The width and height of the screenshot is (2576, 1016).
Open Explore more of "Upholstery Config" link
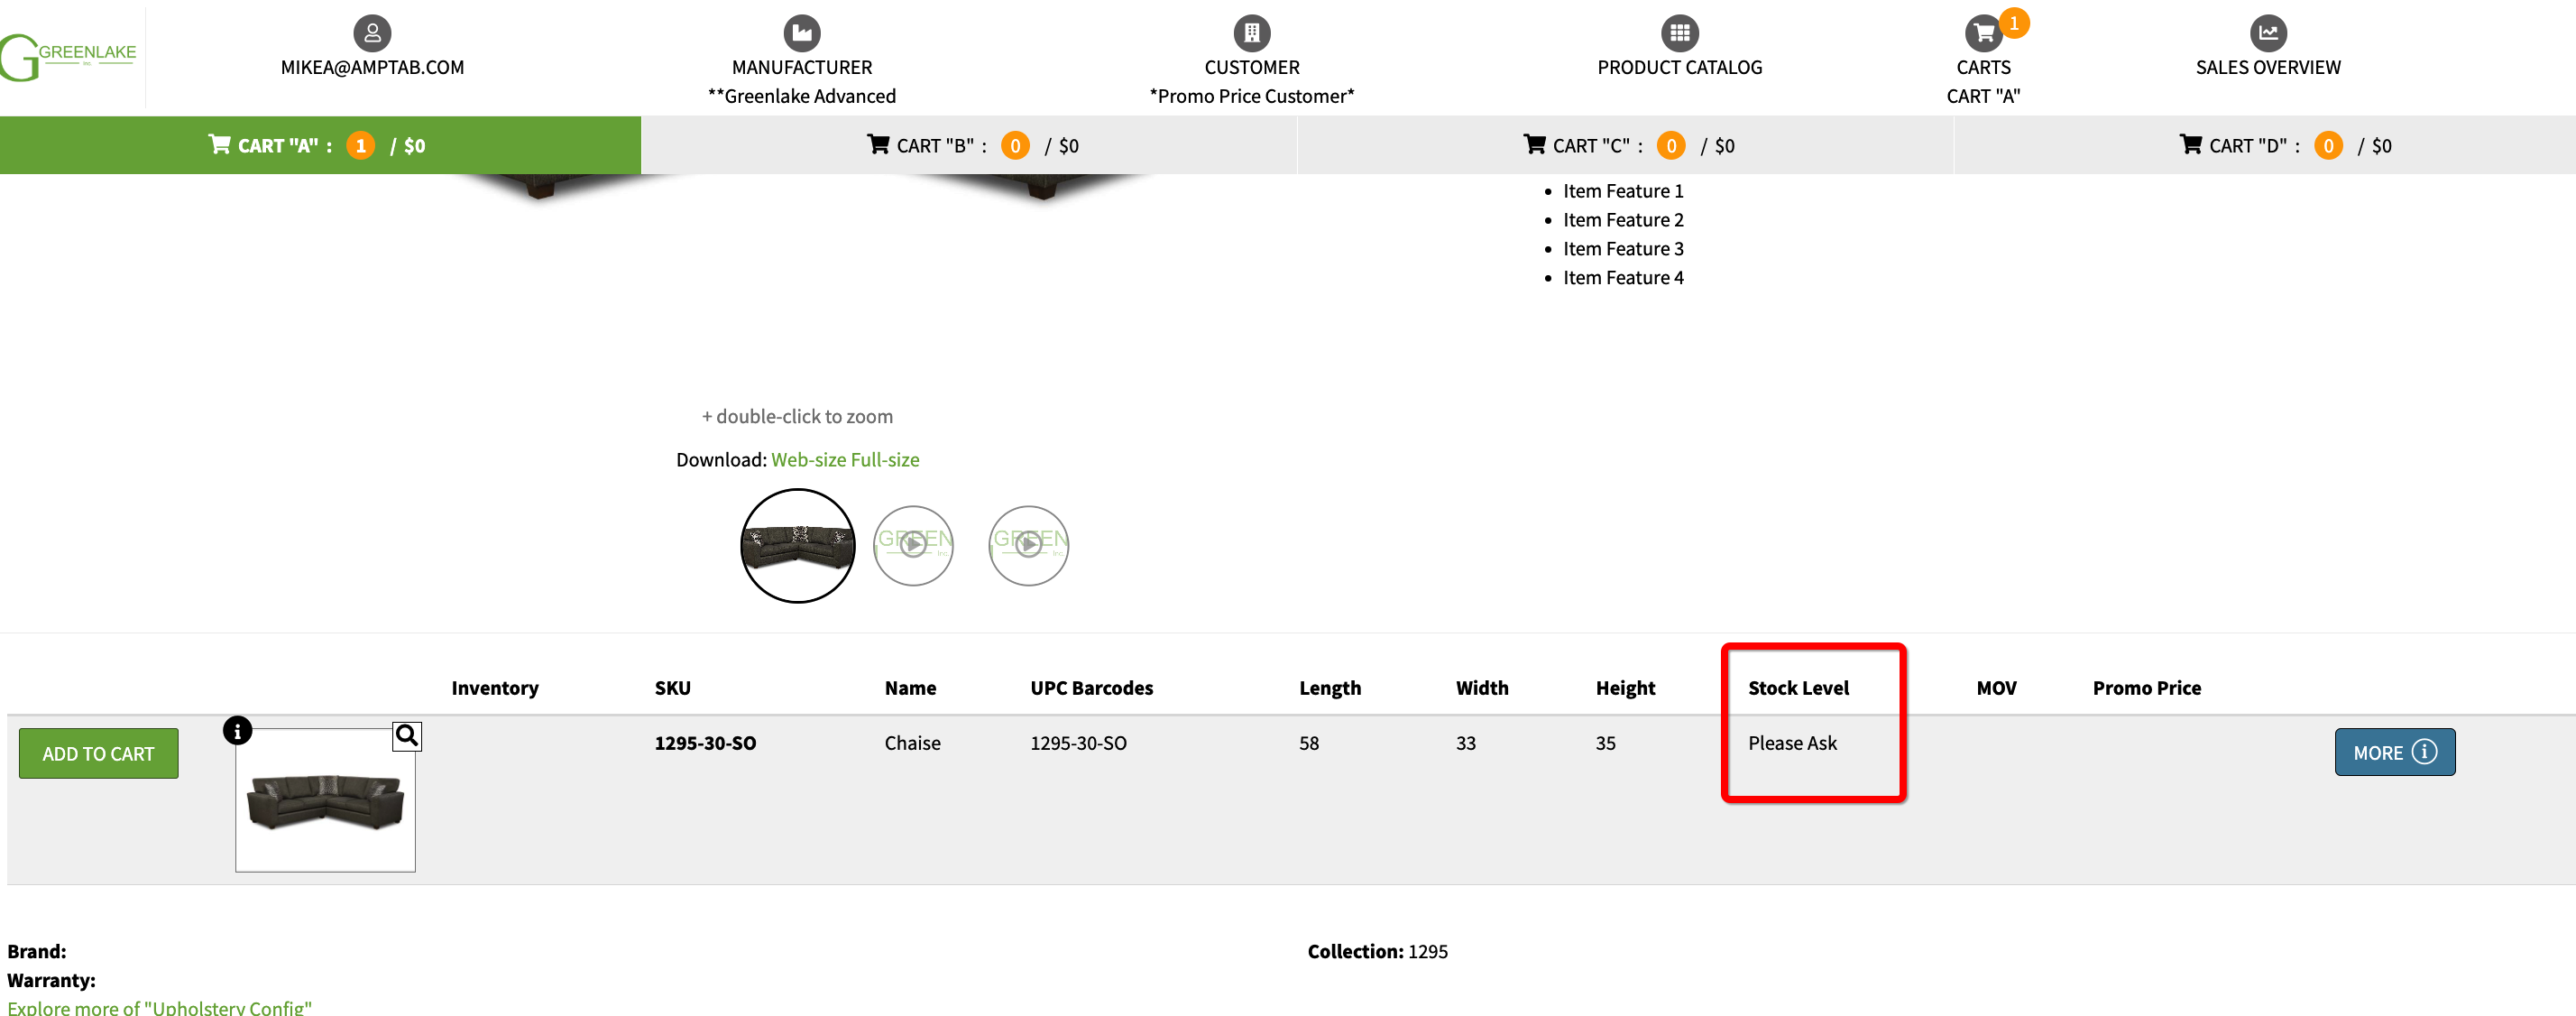coord(160,1006)
